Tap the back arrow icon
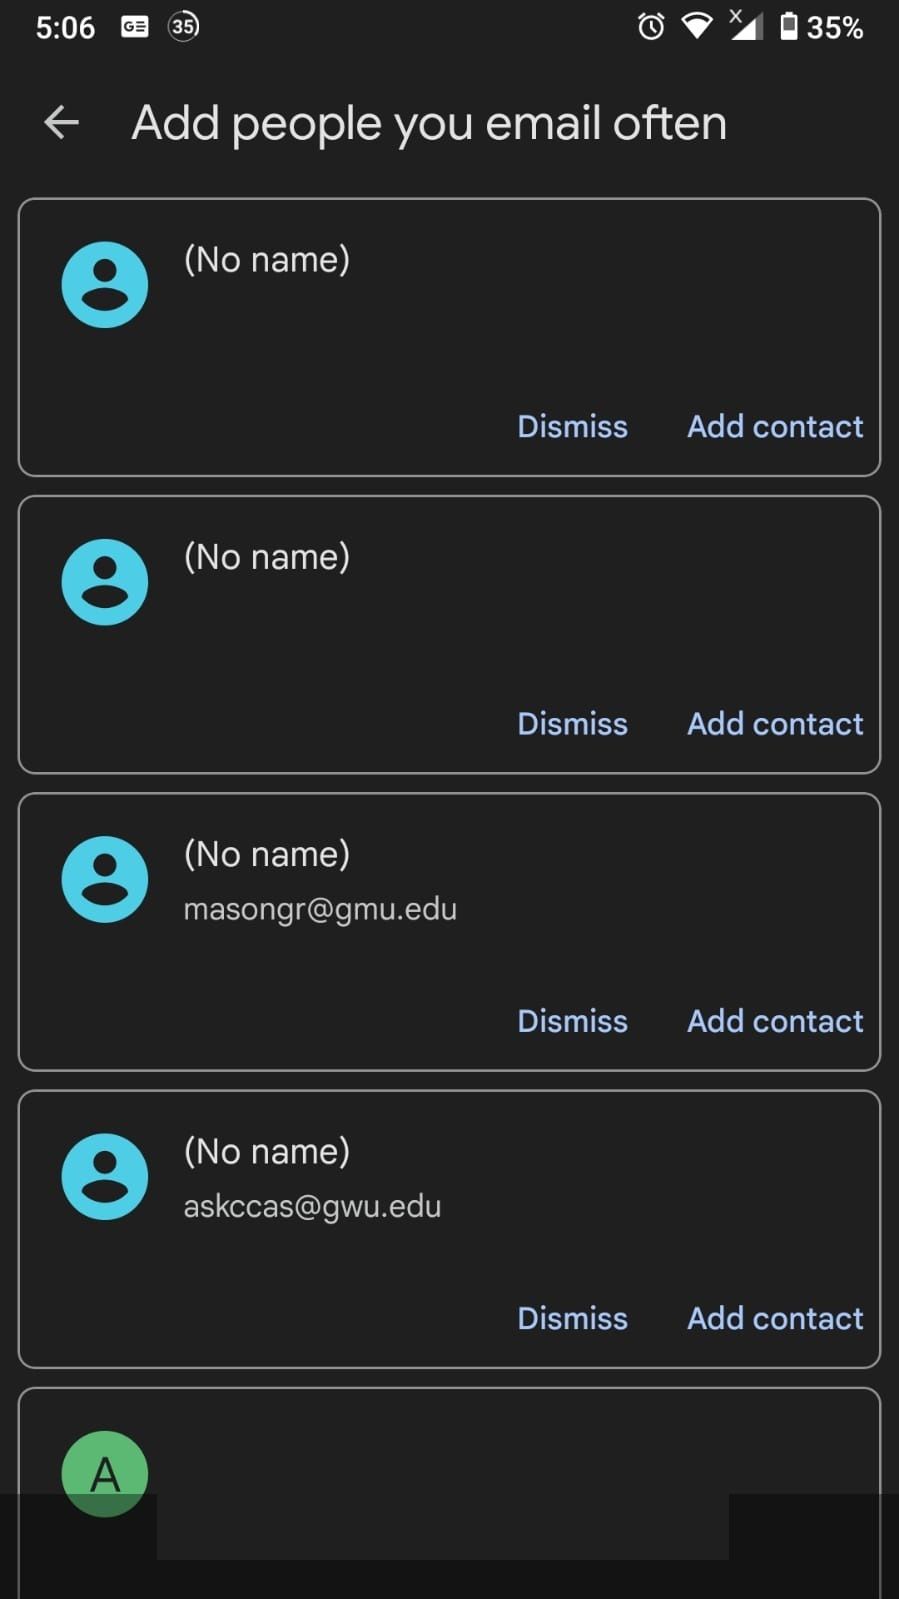Viewport: 899px width, 1599px height. [61, 123]
